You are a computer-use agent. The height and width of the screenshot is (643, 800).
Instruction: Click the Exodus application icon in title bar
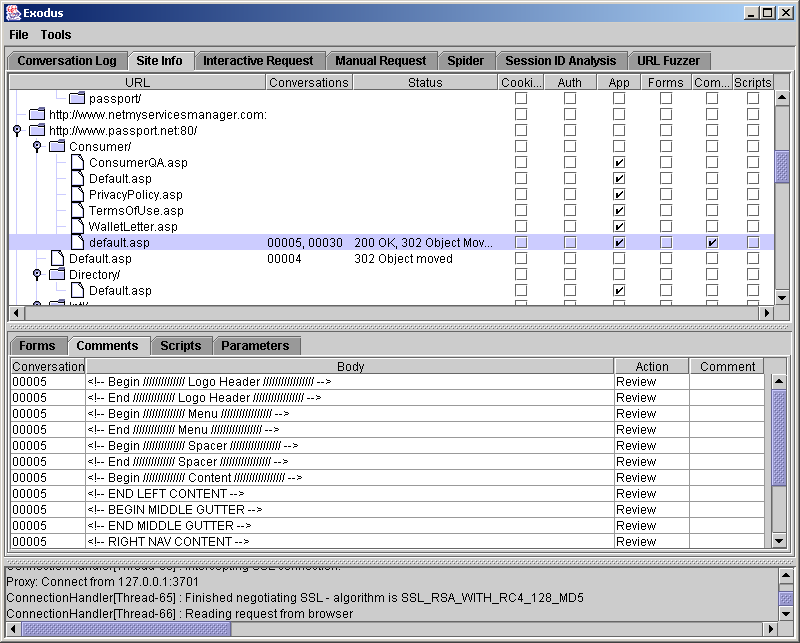(x=12, y=12)
